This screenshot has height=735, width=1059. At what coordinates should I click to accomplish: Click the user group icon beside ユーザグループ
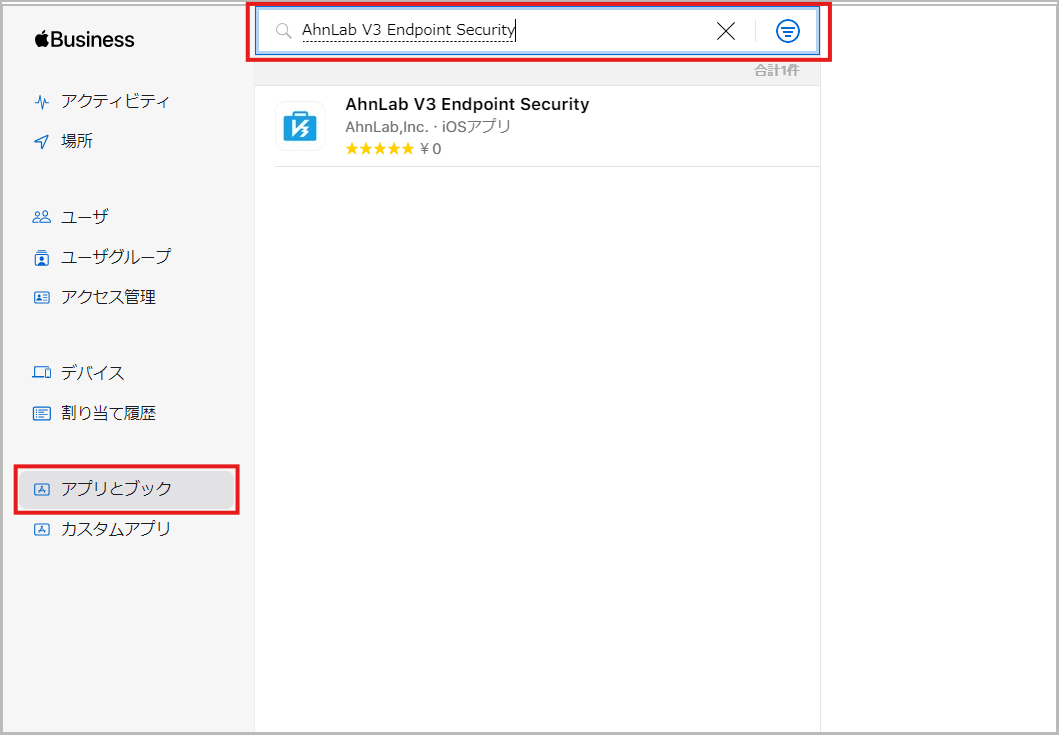[x=41, y=258]
